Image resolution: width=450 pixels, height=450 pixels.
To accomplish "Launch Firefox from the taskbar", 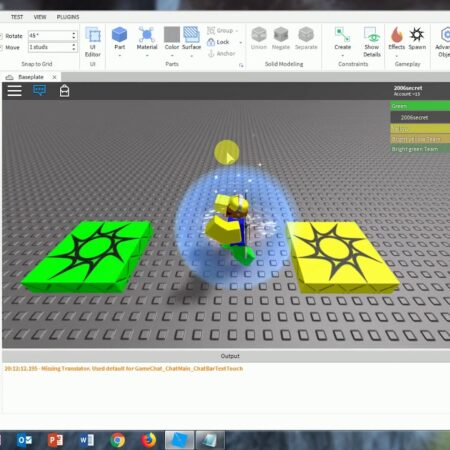I will click(149, 440).
